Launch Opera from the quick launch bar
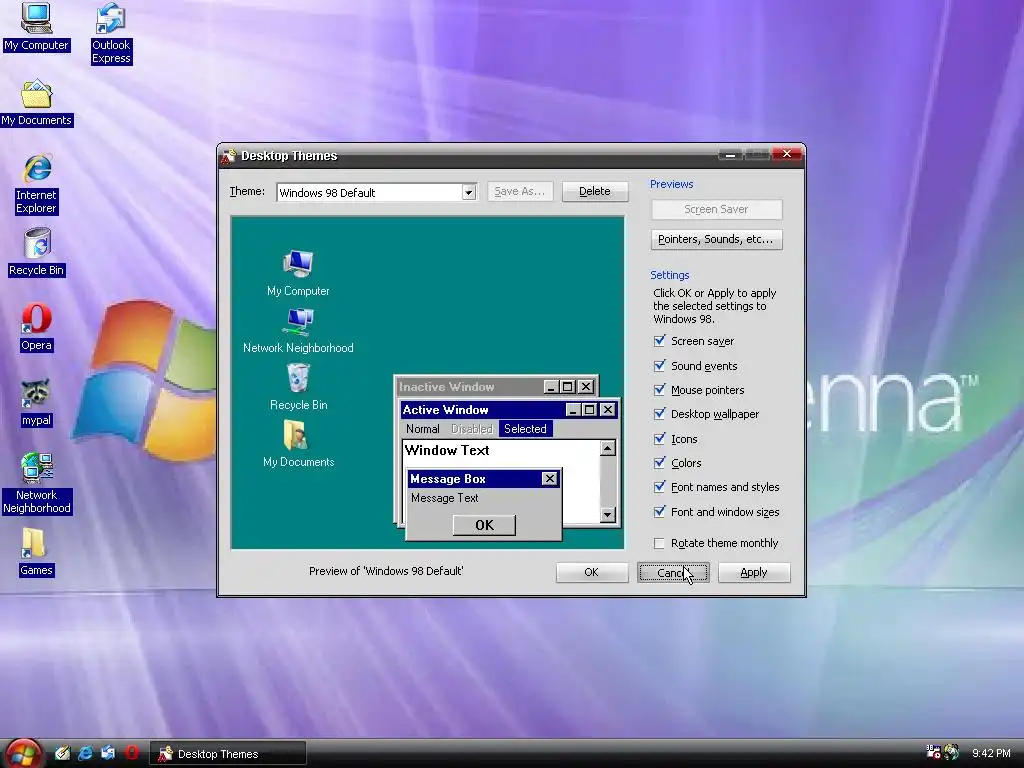 (x=131, y=753)
